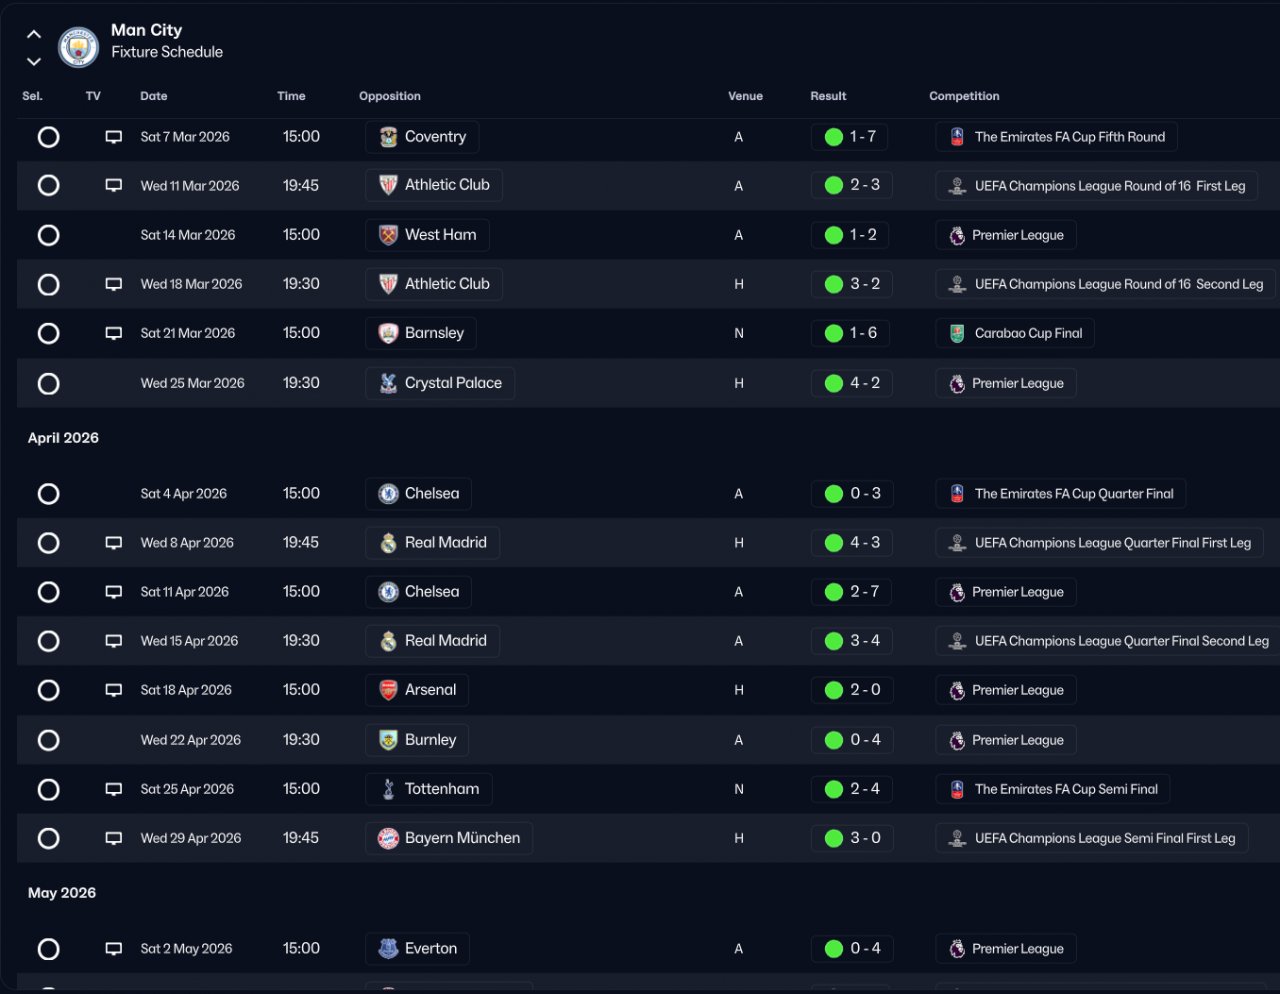Go to previous club with up chevron
Image resolution: width=1280 pixels, height=994 pixels.
tap(34, 34)
